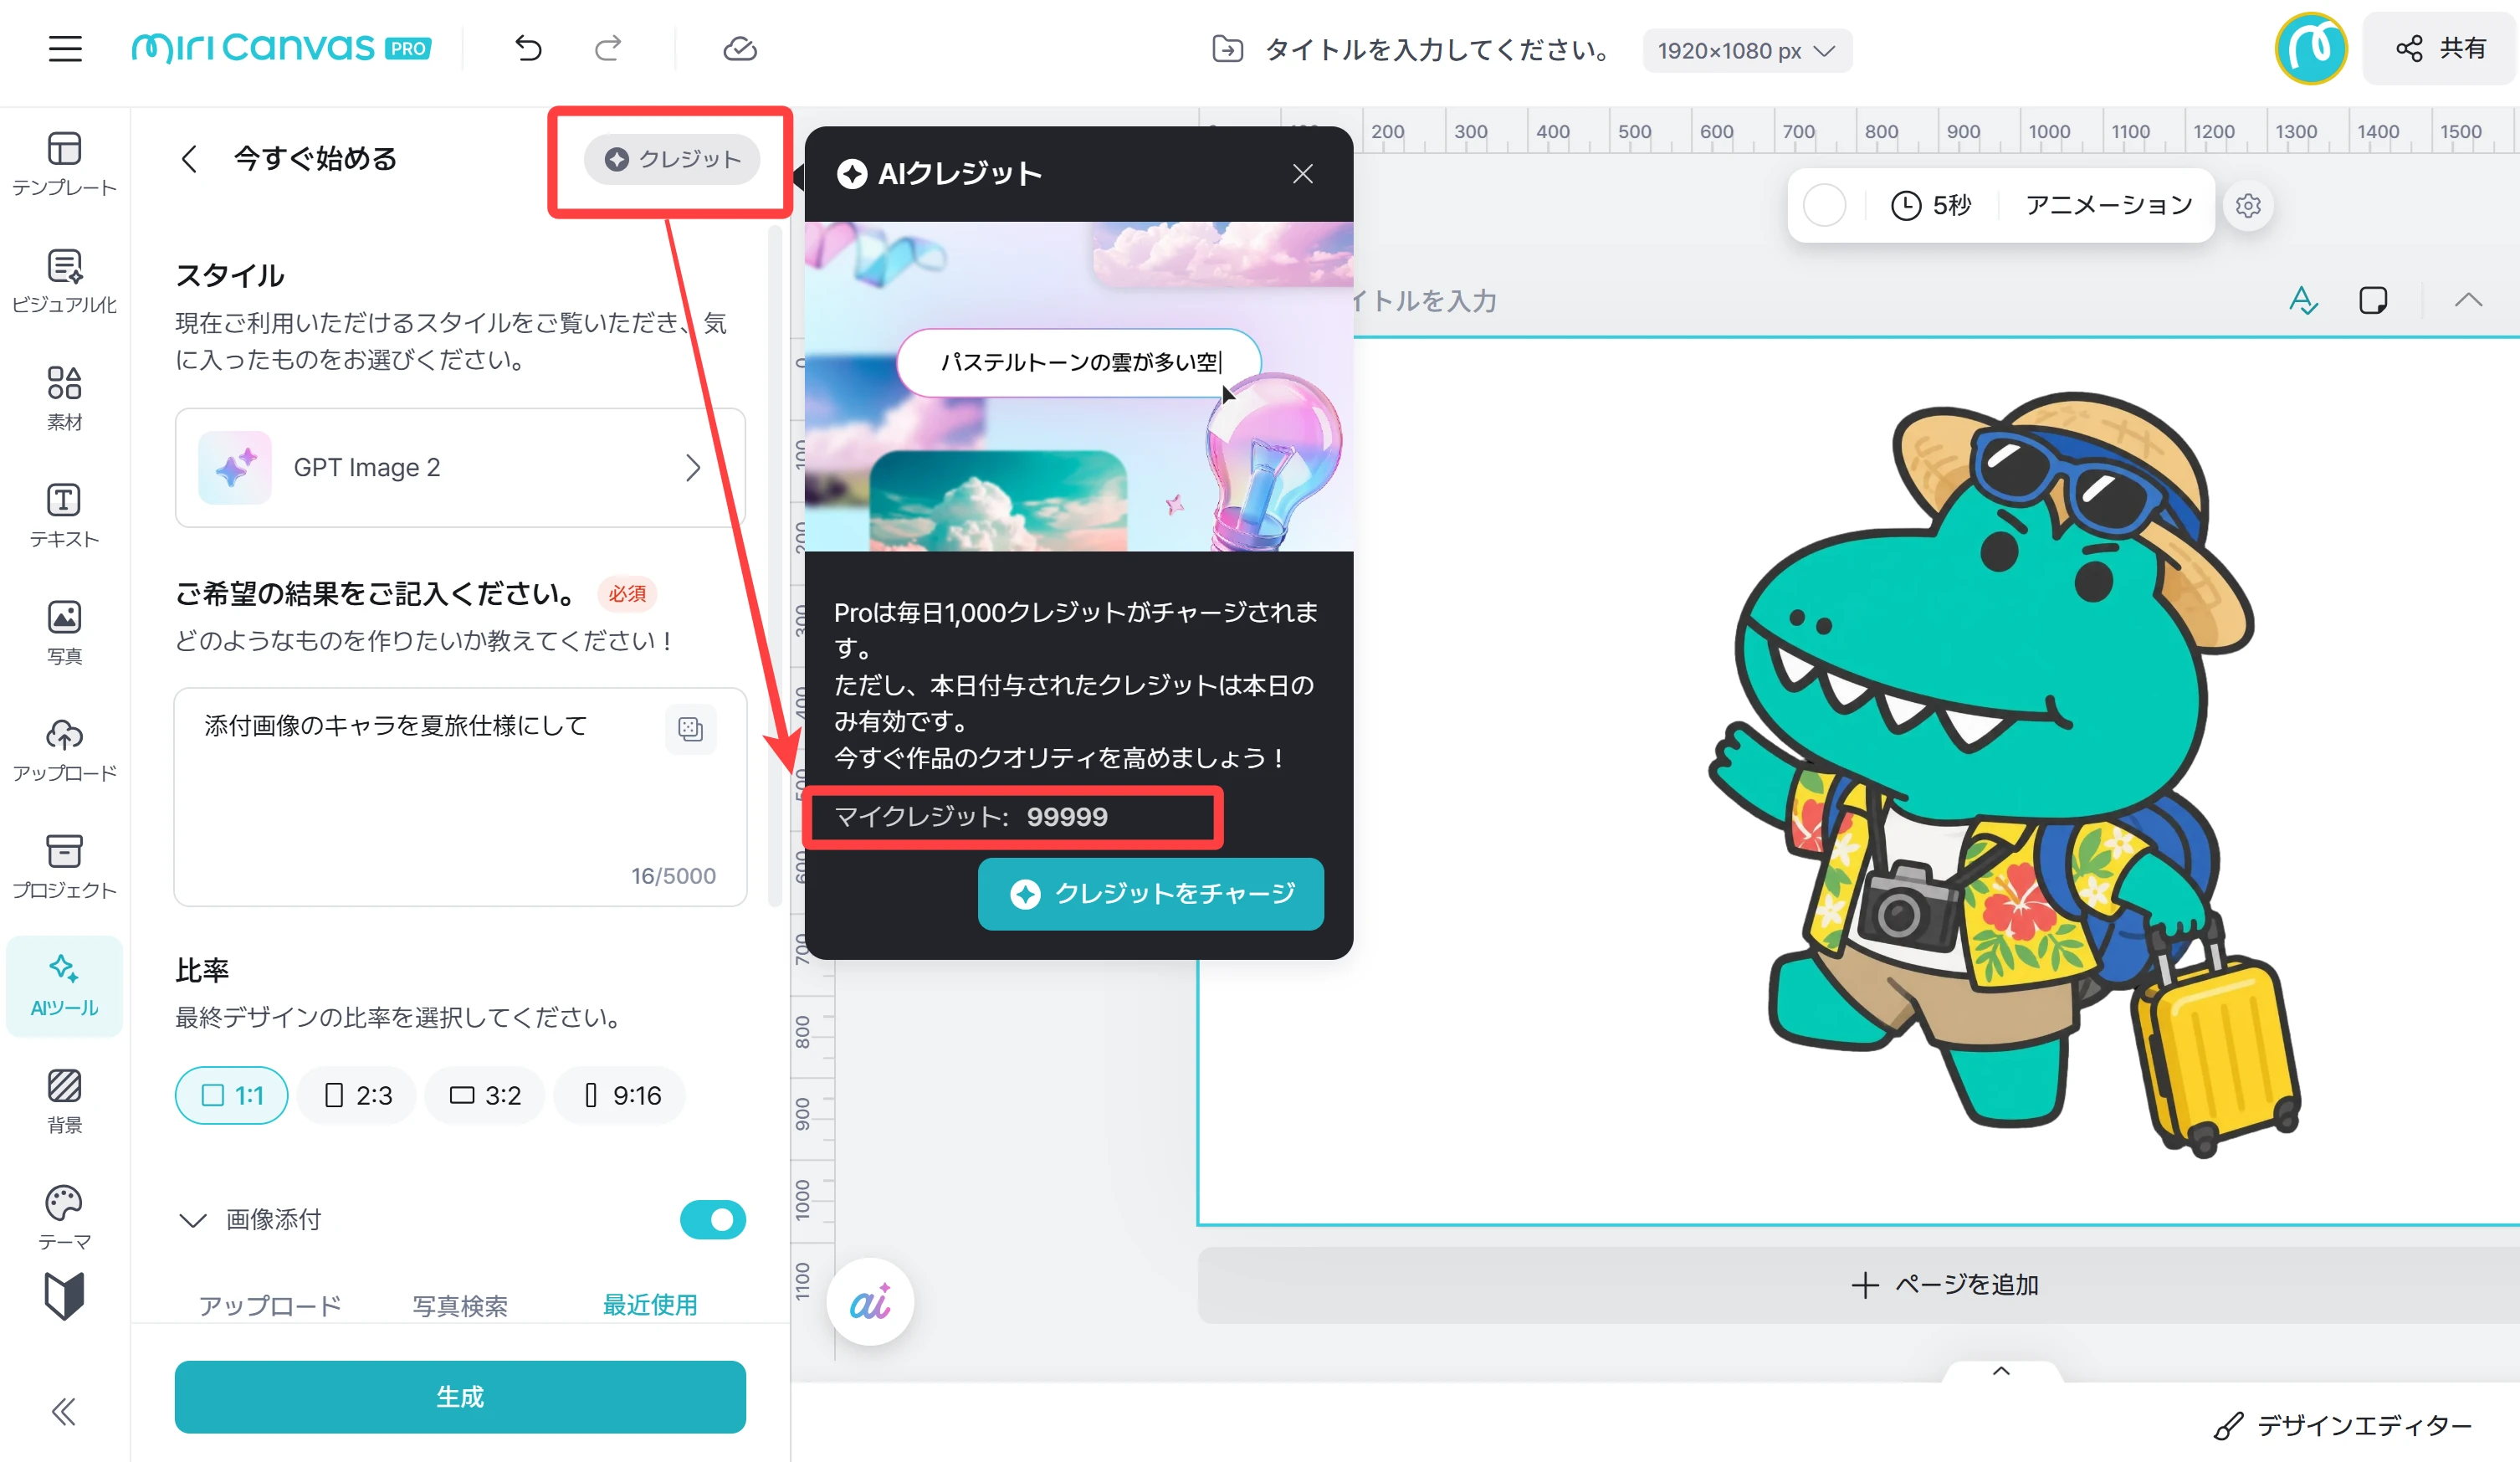Screen dimensions: 2520x1462
Task: Close the AIクレジット popup
Action: [1302, 174]
